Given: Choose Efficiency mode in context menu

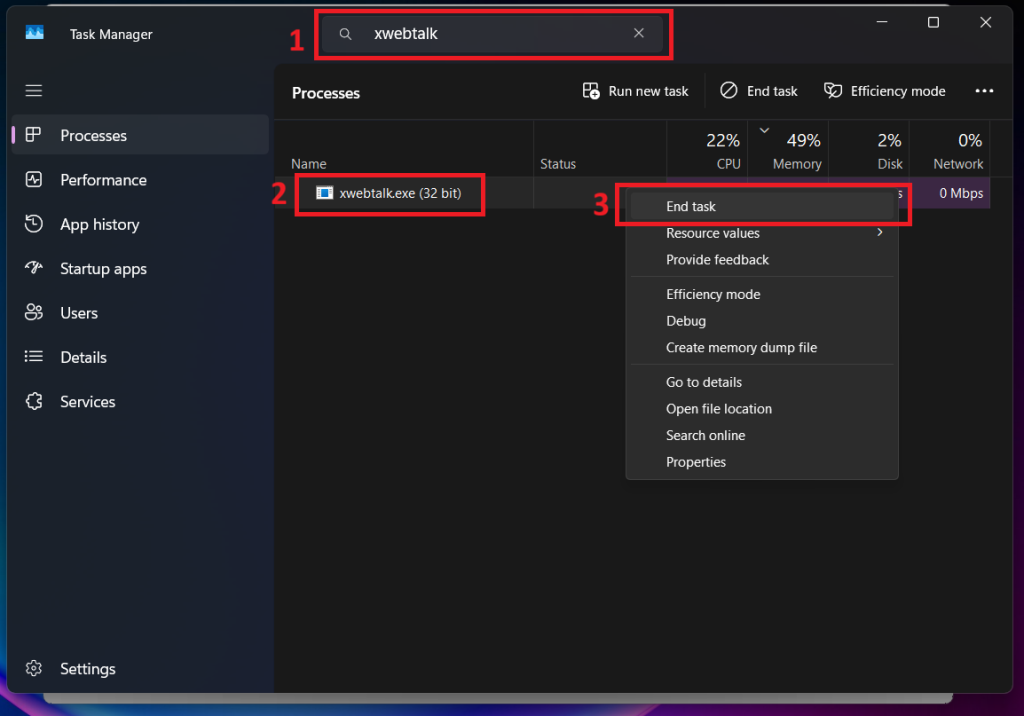Looking at the screenshot, I should point(761,295).
